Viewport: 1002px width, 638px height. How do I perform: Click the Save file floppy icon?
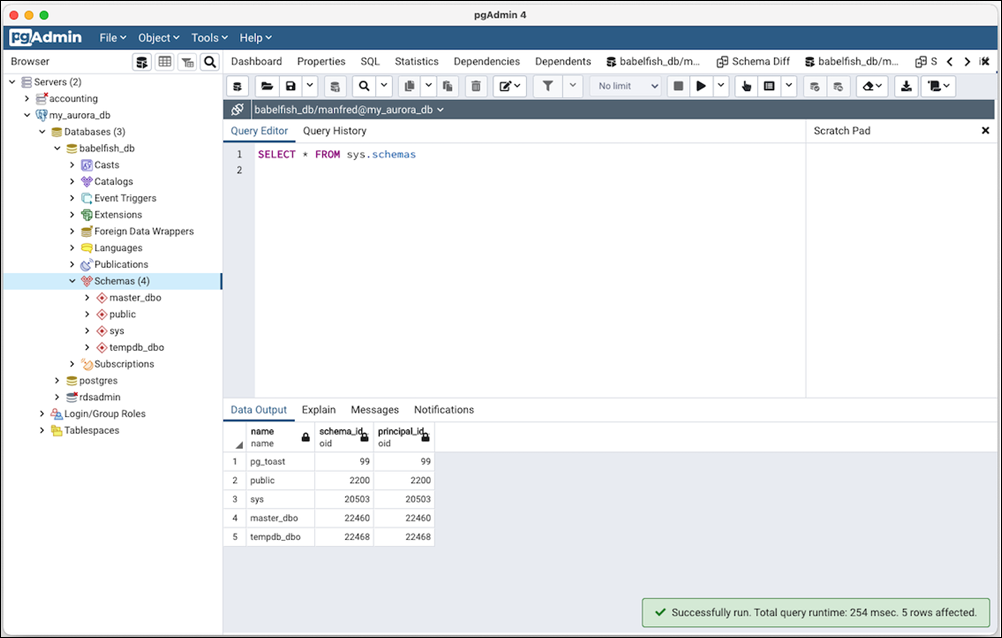tap(290, 87)
